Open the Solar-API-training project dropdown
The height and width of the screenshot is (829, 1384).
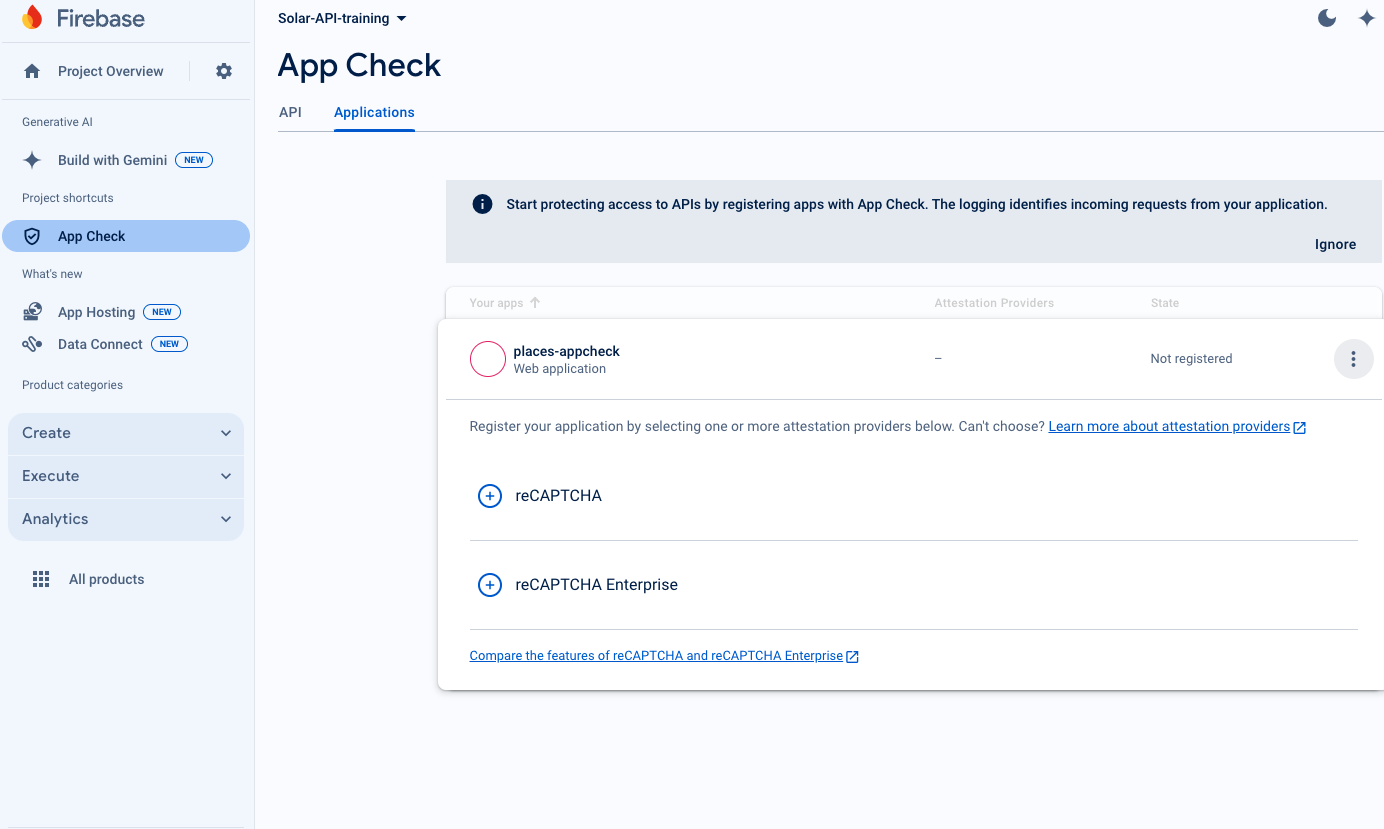[342, 18]
